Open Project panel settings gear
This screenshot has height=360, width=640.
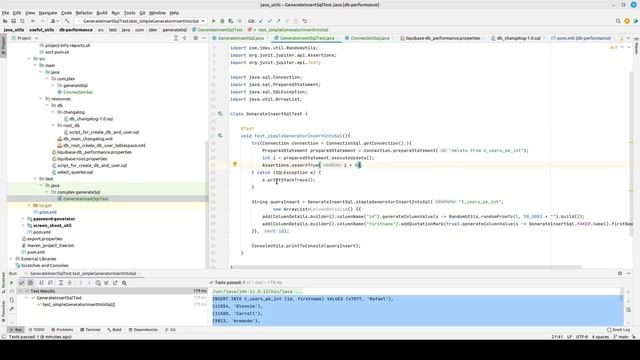pyautogui.click(x=196, y=38)
